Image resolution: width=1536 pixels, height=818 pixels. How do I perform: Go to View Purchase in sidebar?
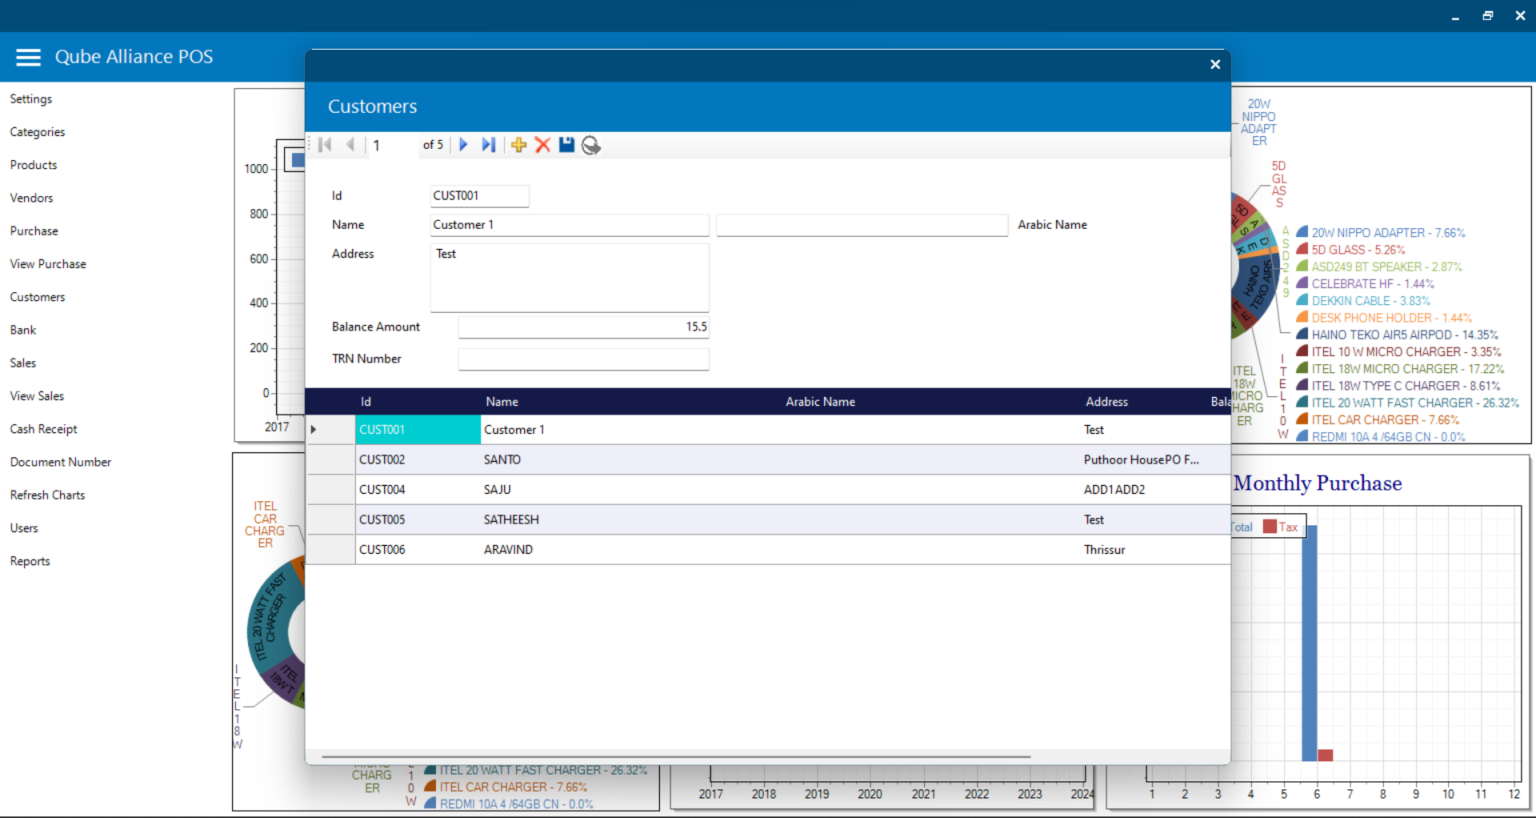pos(48,264)
